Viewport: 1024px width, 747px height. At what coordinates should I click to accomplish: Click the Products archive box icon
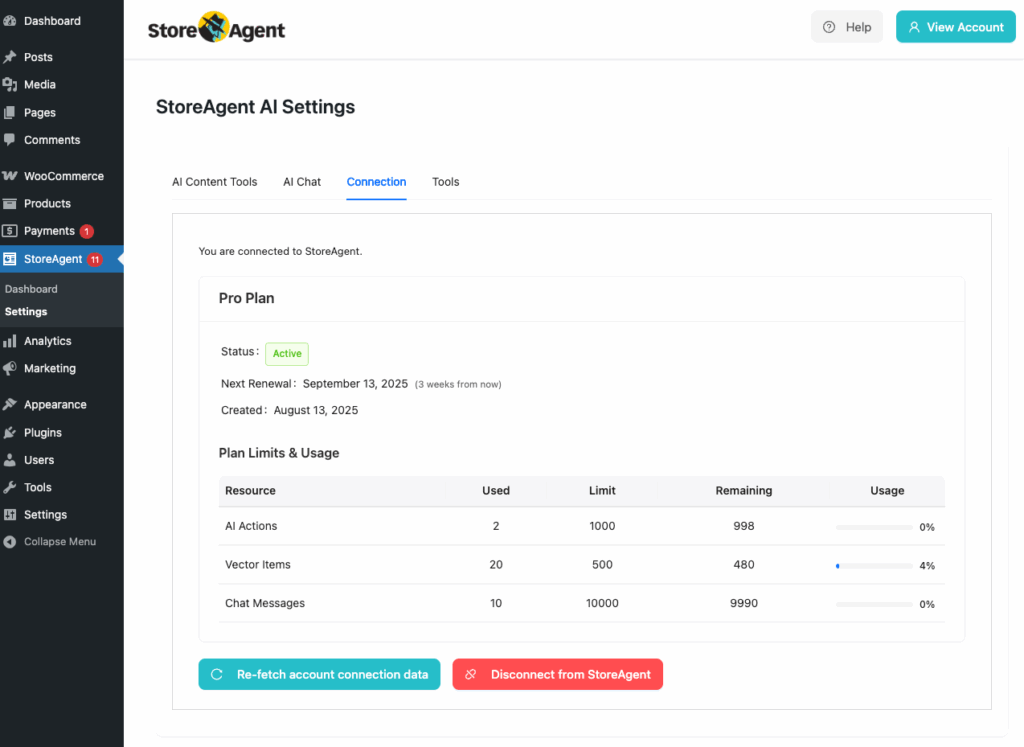pyautogui.click(x=10, y=203)
